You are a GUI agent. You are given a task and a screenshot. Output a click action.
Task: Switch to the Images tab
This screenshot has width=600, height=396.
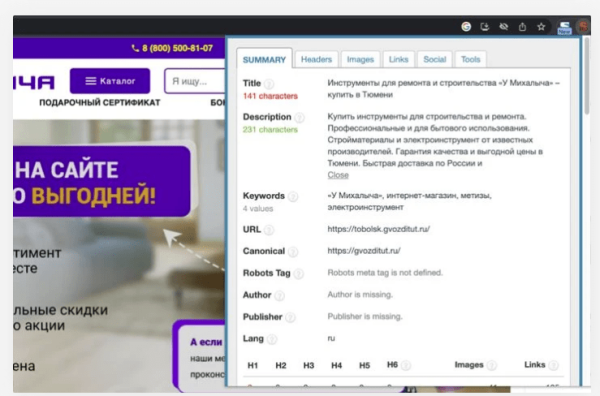[x=360, y=59]
